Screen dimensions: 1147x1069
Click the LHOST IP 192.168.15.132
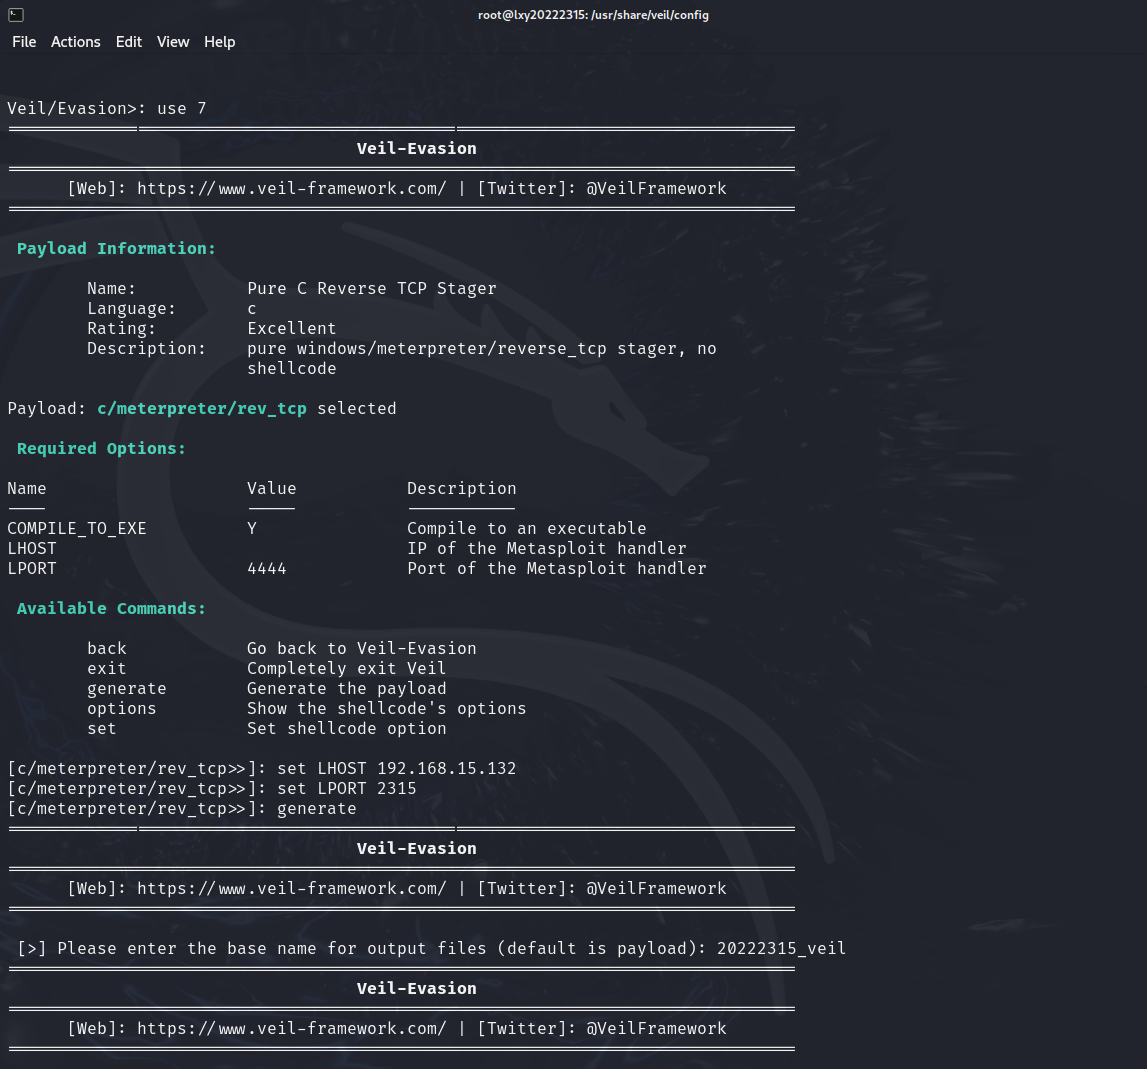[446, 768]
